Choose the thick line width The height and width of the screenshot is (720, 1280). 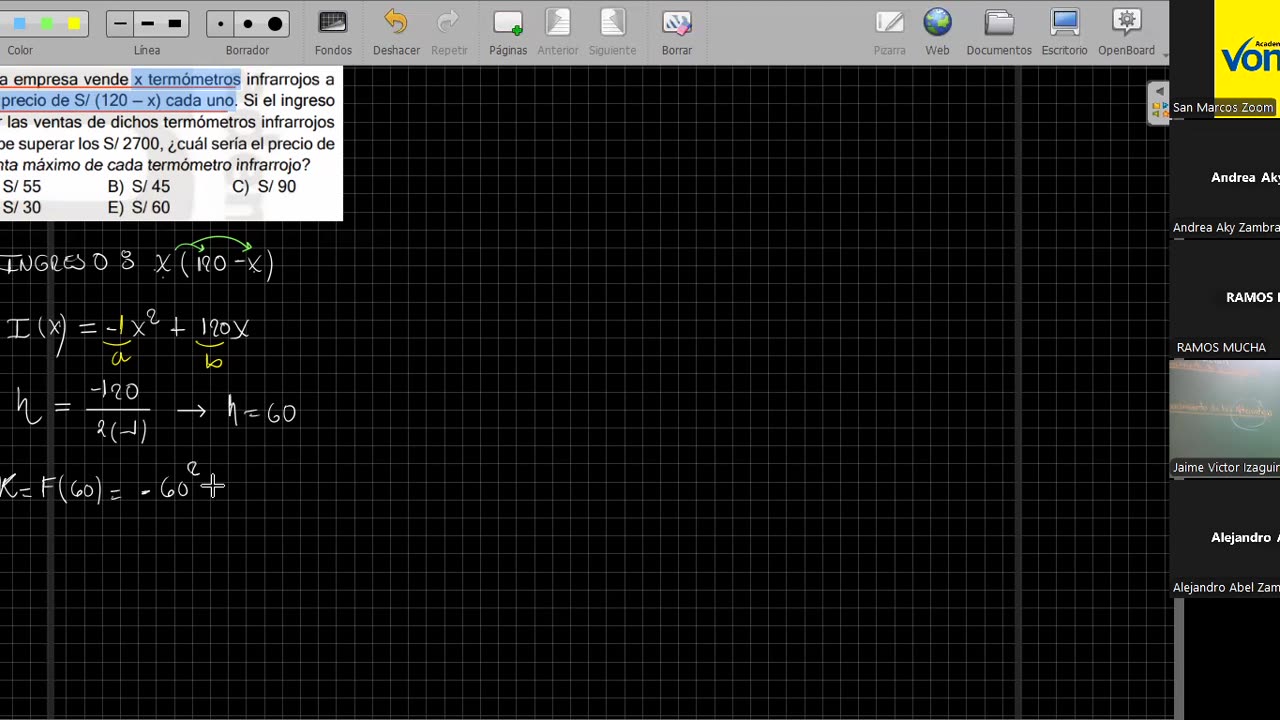(174, 23)
